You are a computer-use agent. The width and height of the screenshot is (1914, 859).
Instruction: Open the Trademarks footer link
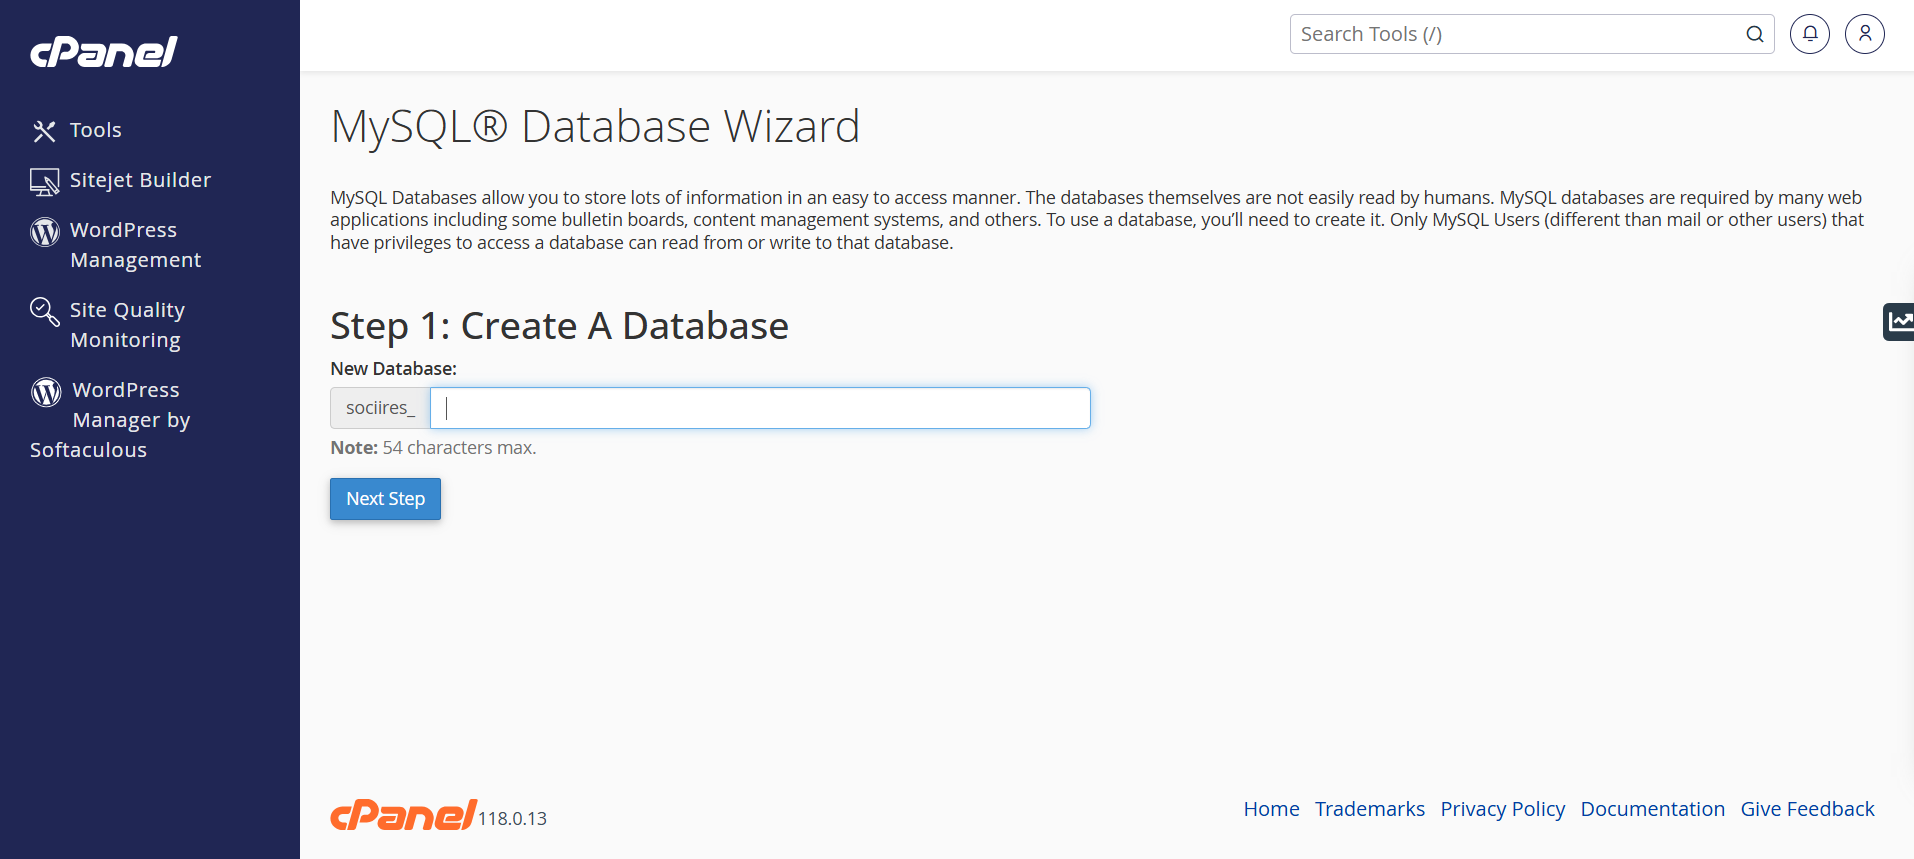click(x=1369, y=809)
